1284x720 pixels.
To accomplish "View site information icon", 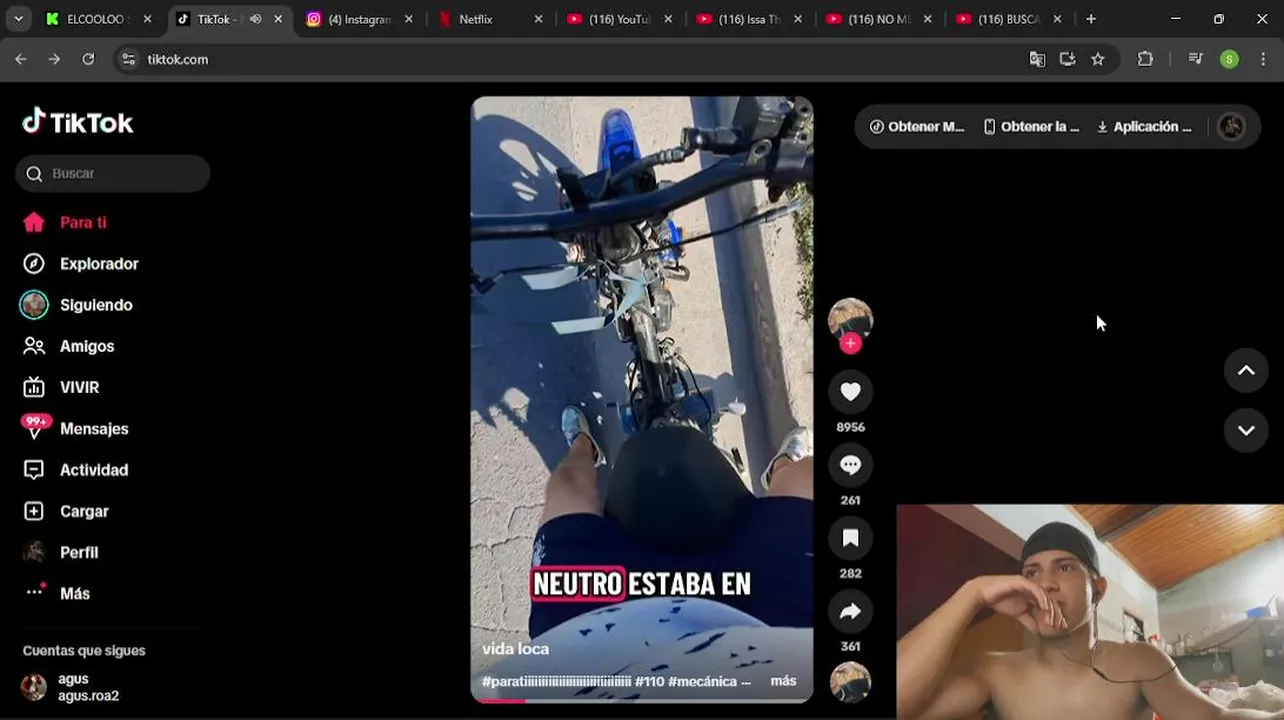I will coord(128,59).
